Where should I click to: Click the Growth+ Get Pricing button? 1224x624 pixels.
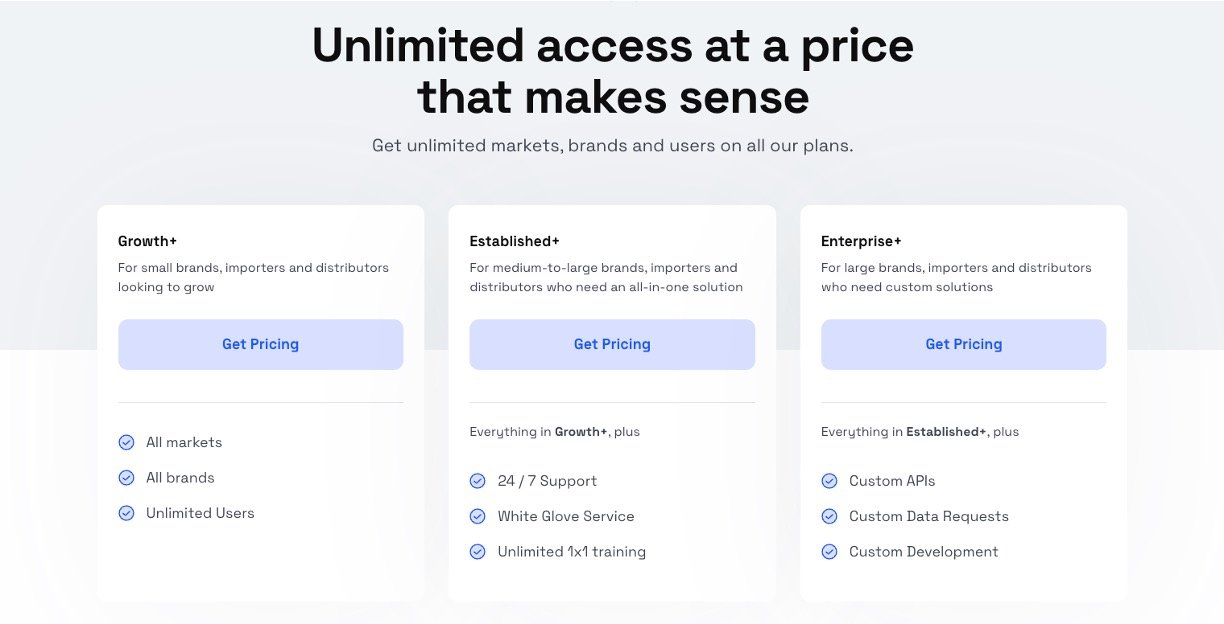click(x=260, y=344)
